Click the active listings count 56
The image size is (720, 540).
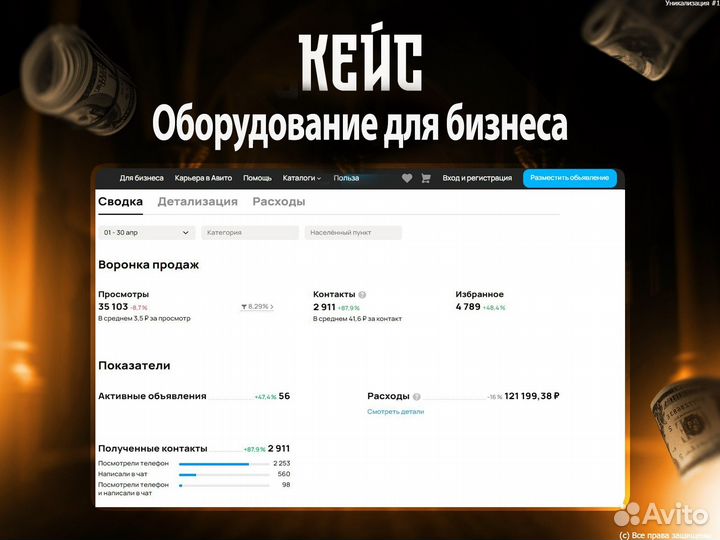pos(284,396)
